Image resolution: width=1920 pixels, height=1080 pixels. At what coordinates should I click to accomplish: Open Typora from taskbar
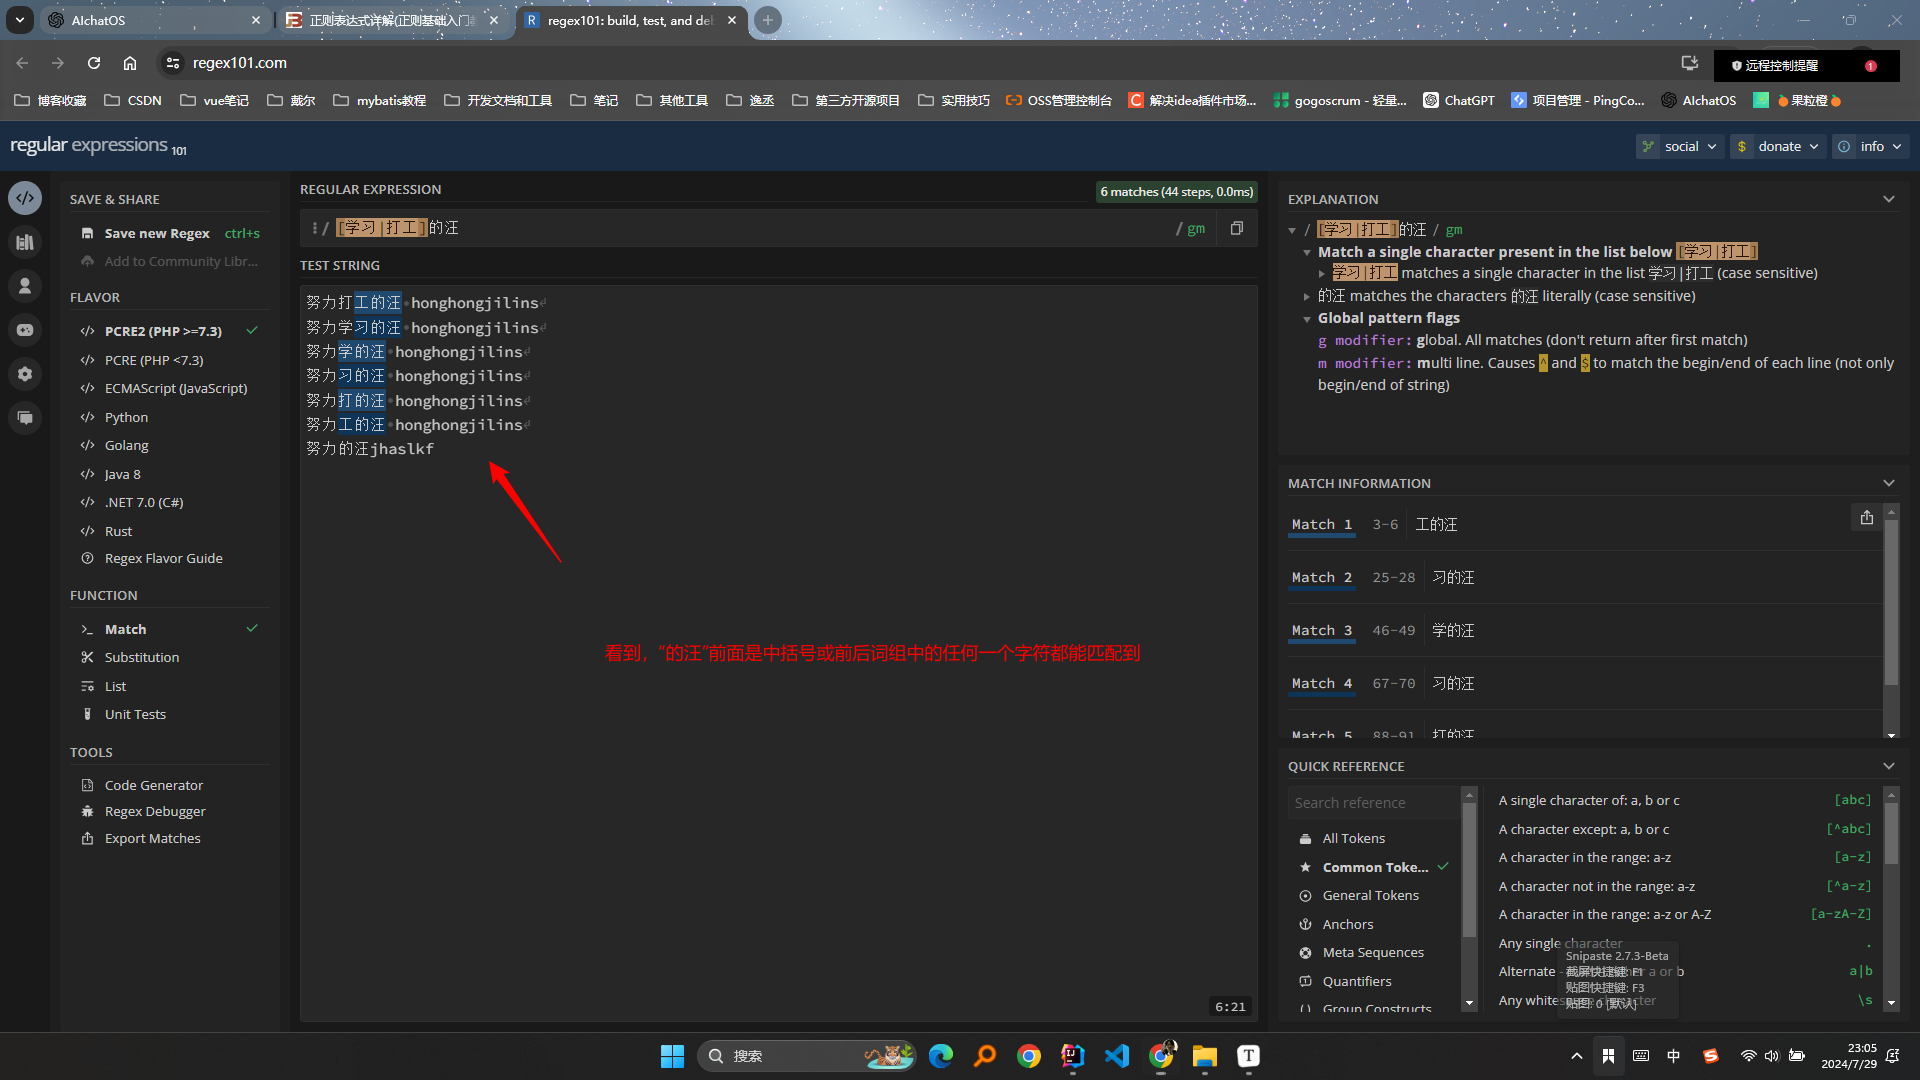(1249, 1056)
